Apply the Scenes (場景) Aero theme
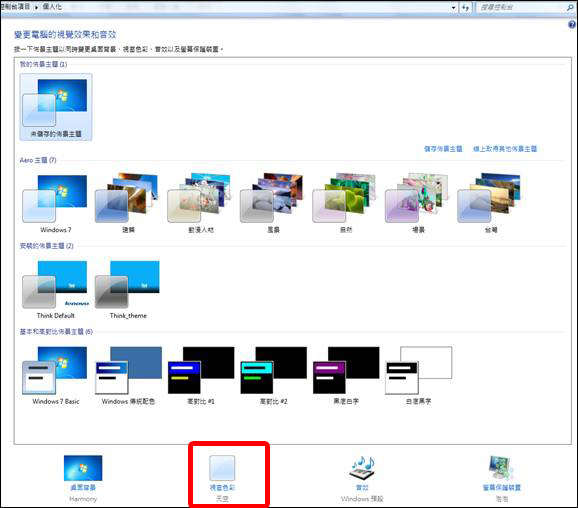The height and width of the screenshot is (508, 578). [x=418, y=203]
